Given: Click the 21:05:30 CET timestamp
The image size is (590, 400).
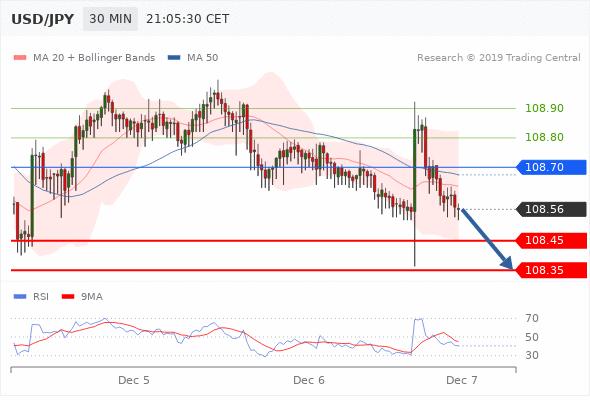Looking at the screenshot, I should point(187,19).
